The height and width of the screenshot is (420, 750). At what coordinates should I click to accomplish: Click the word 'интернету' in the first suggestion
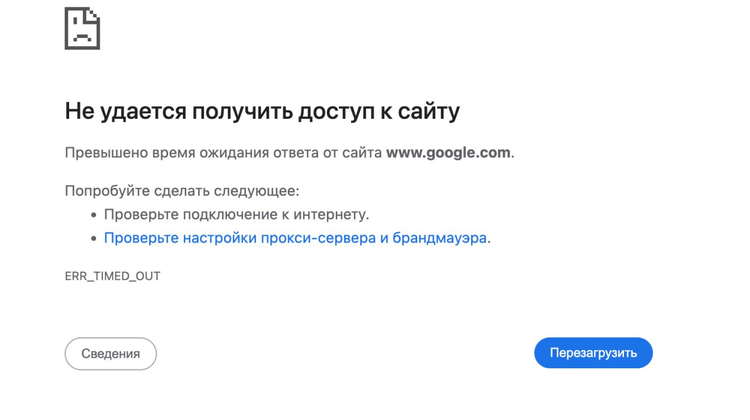click(x=330, y=214)
